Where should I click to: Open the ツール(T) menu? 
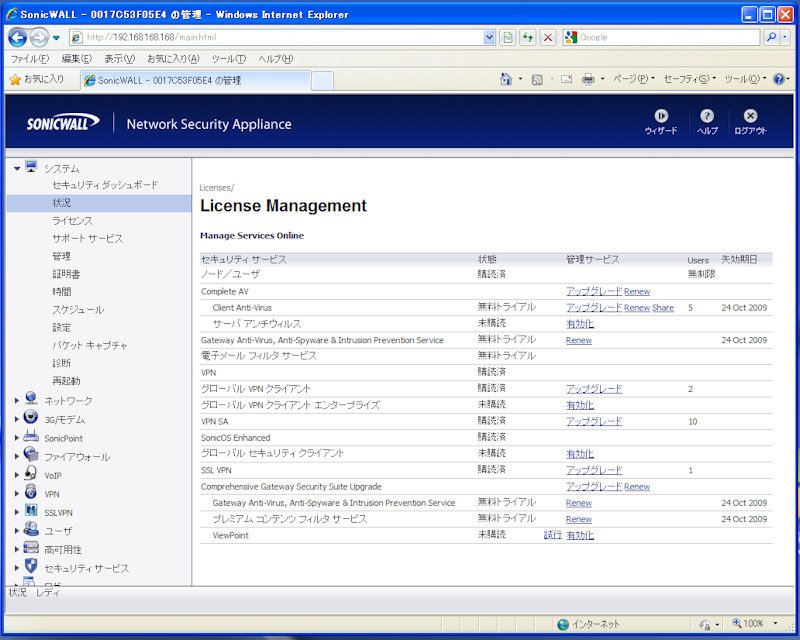pos(229,59)
